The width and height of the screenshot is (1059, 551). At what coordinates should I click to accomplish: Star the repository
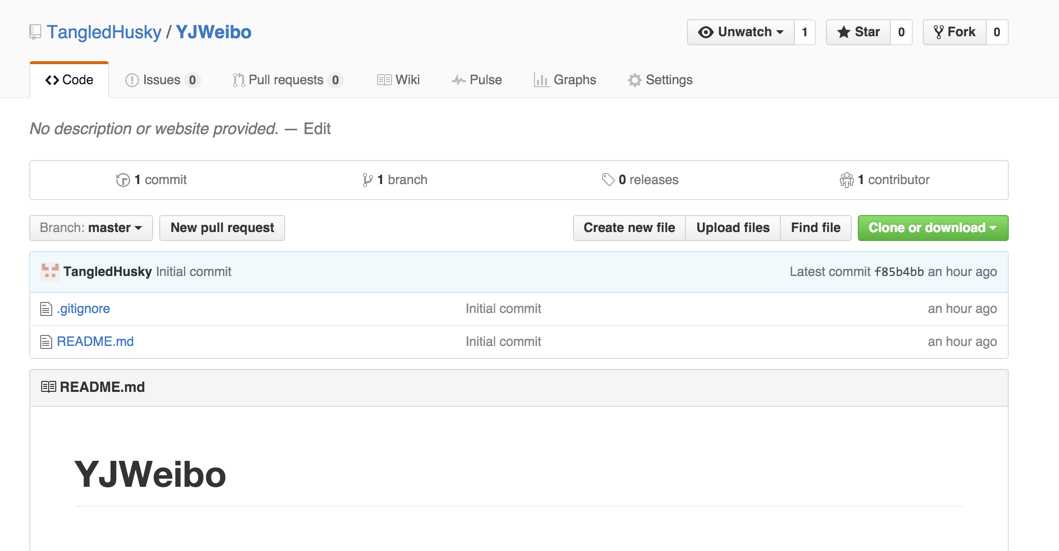coord(858,32)
